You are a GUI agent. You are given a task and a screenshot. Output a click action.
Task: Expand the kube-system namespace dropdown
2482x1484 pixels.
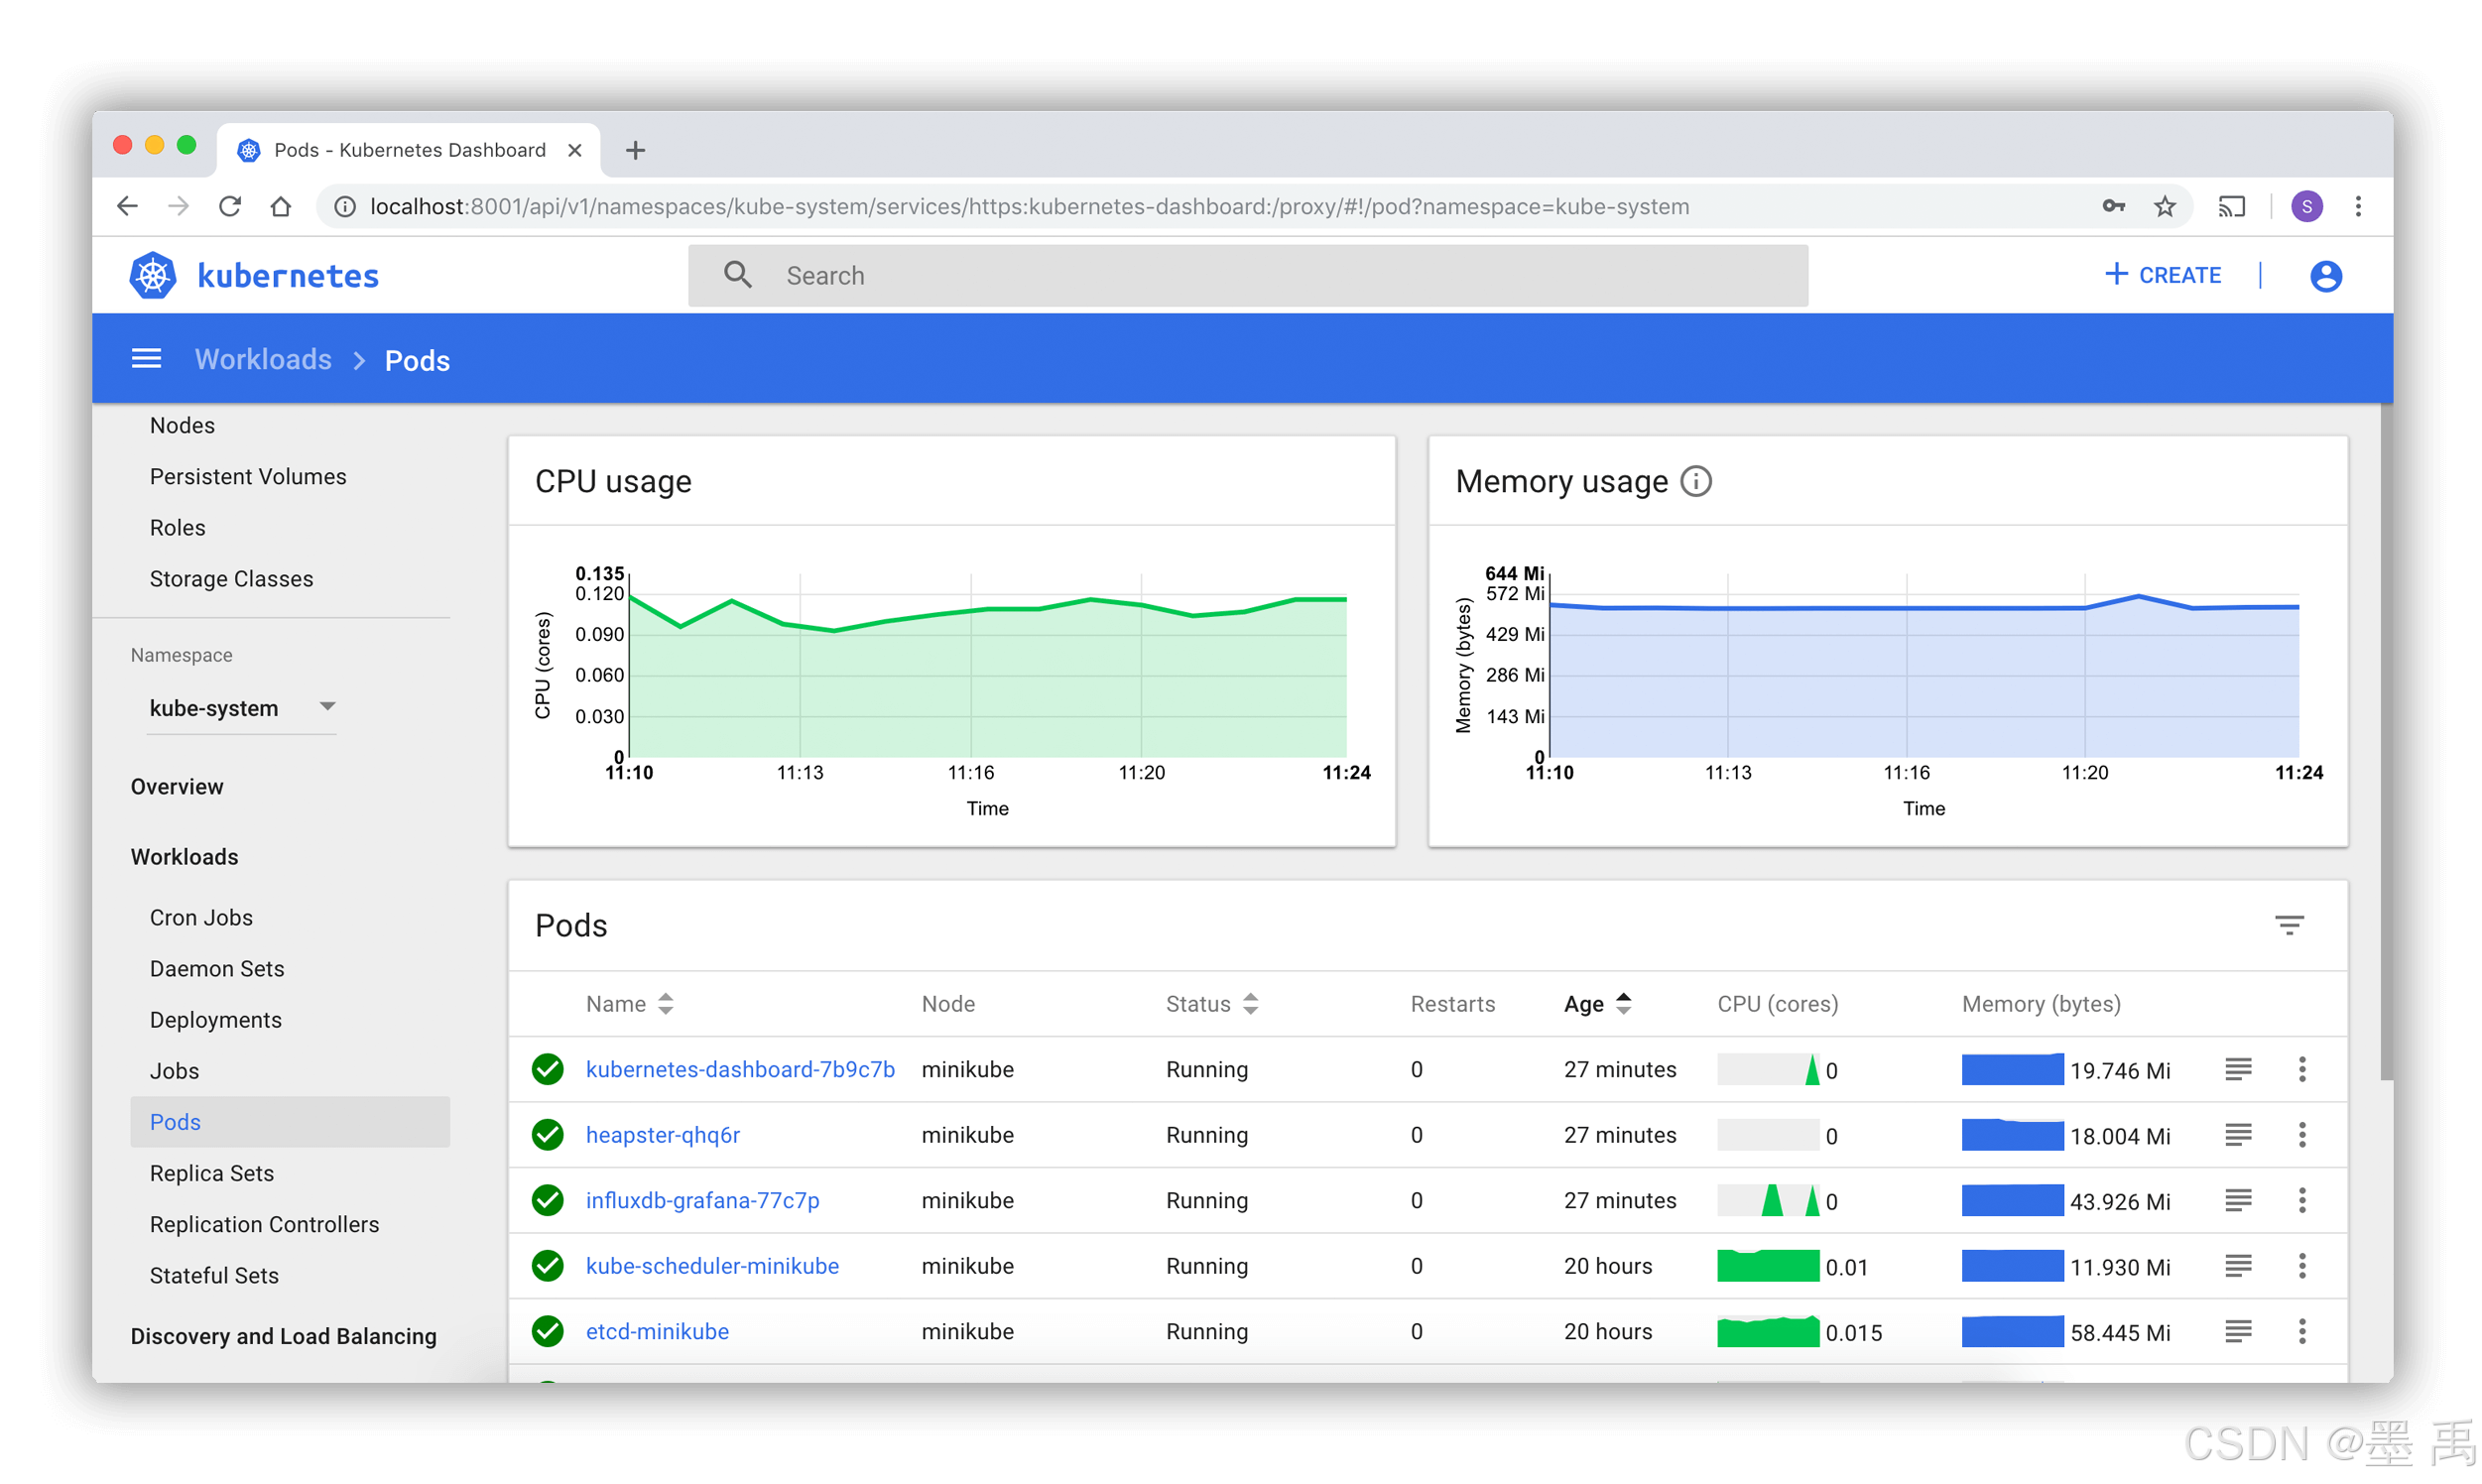(x=241, y=708)
